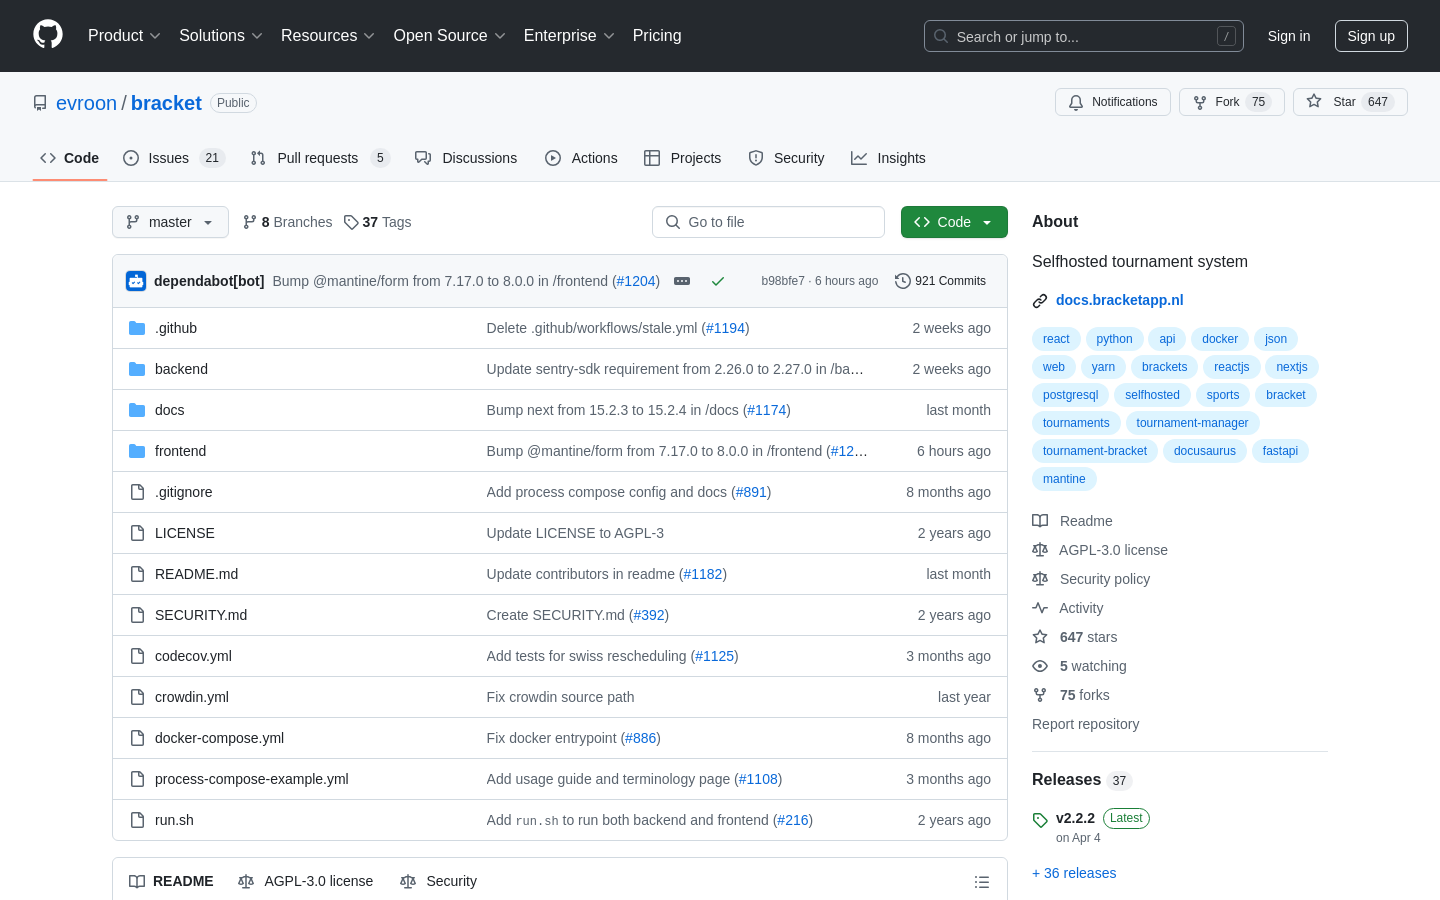
Task: Click the star icon to star repository
Action: 1314,102
